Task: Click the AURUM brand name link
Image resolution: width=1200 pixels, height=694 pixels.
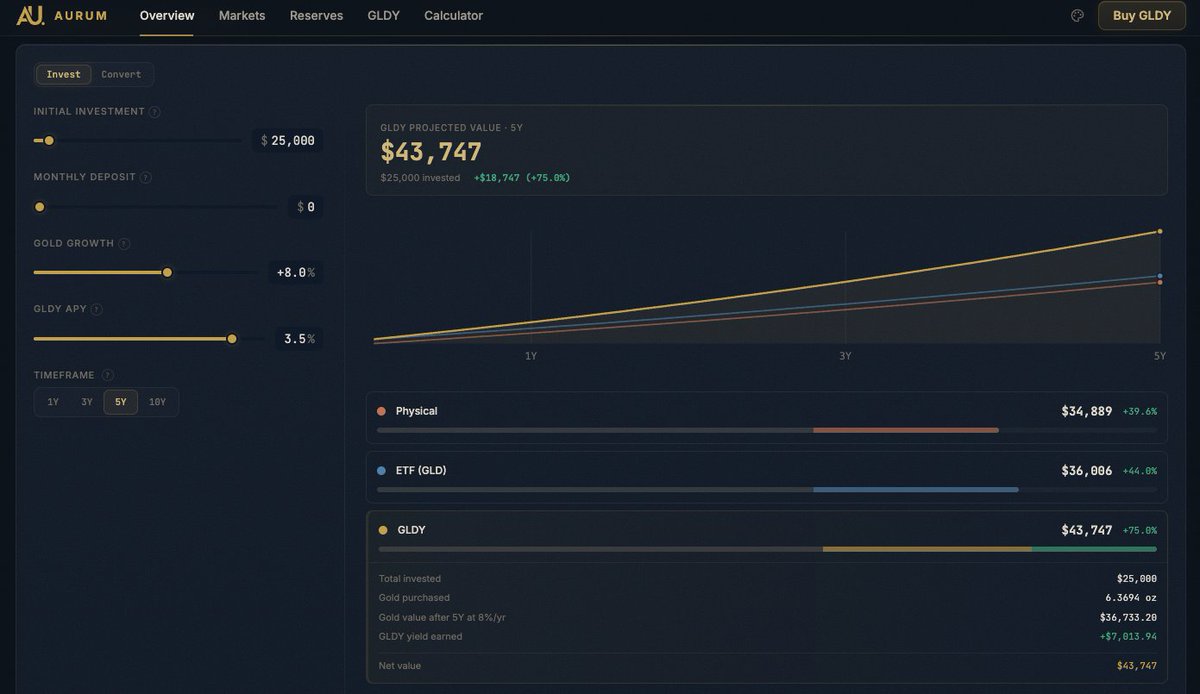Action: [81, 16]
